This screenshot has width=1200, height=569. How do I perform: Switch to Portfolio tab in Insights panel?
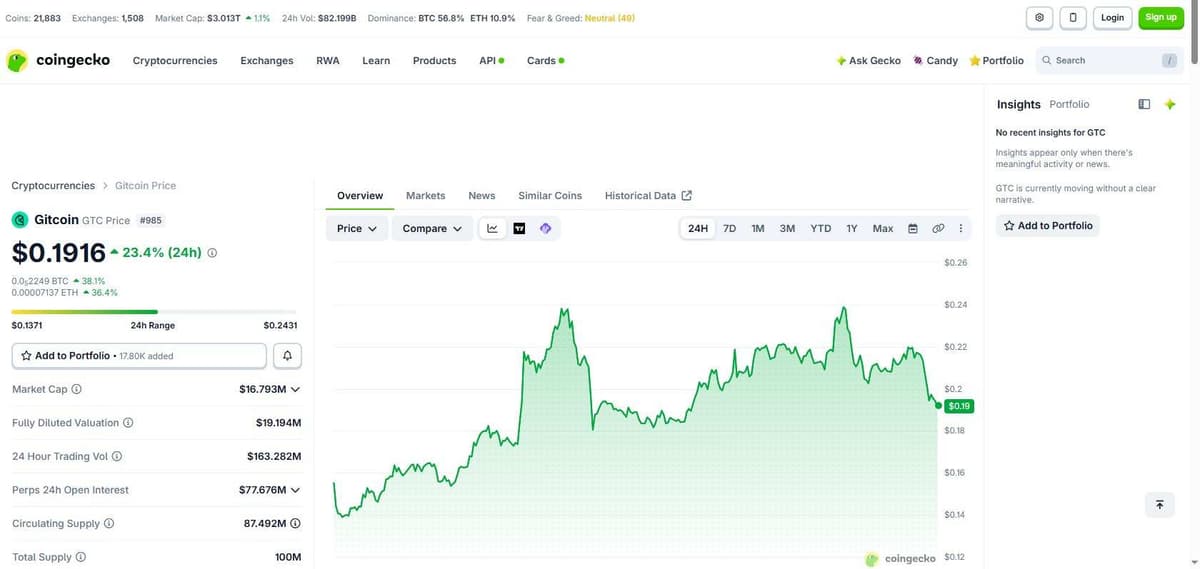(1069, 104)
